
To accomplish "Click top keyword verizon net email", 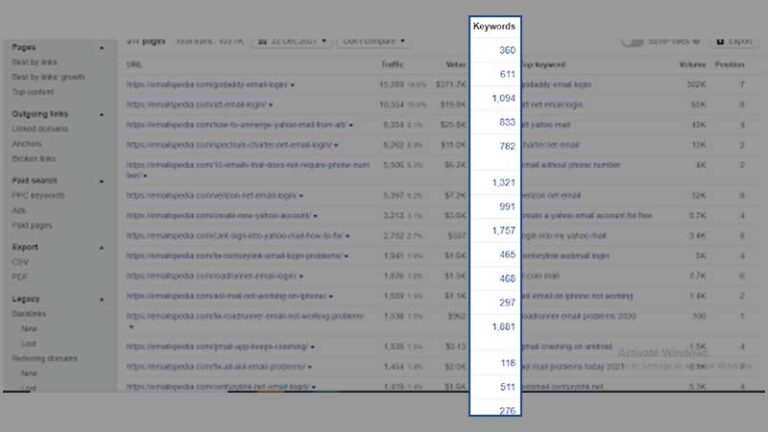I will (551, 195).
